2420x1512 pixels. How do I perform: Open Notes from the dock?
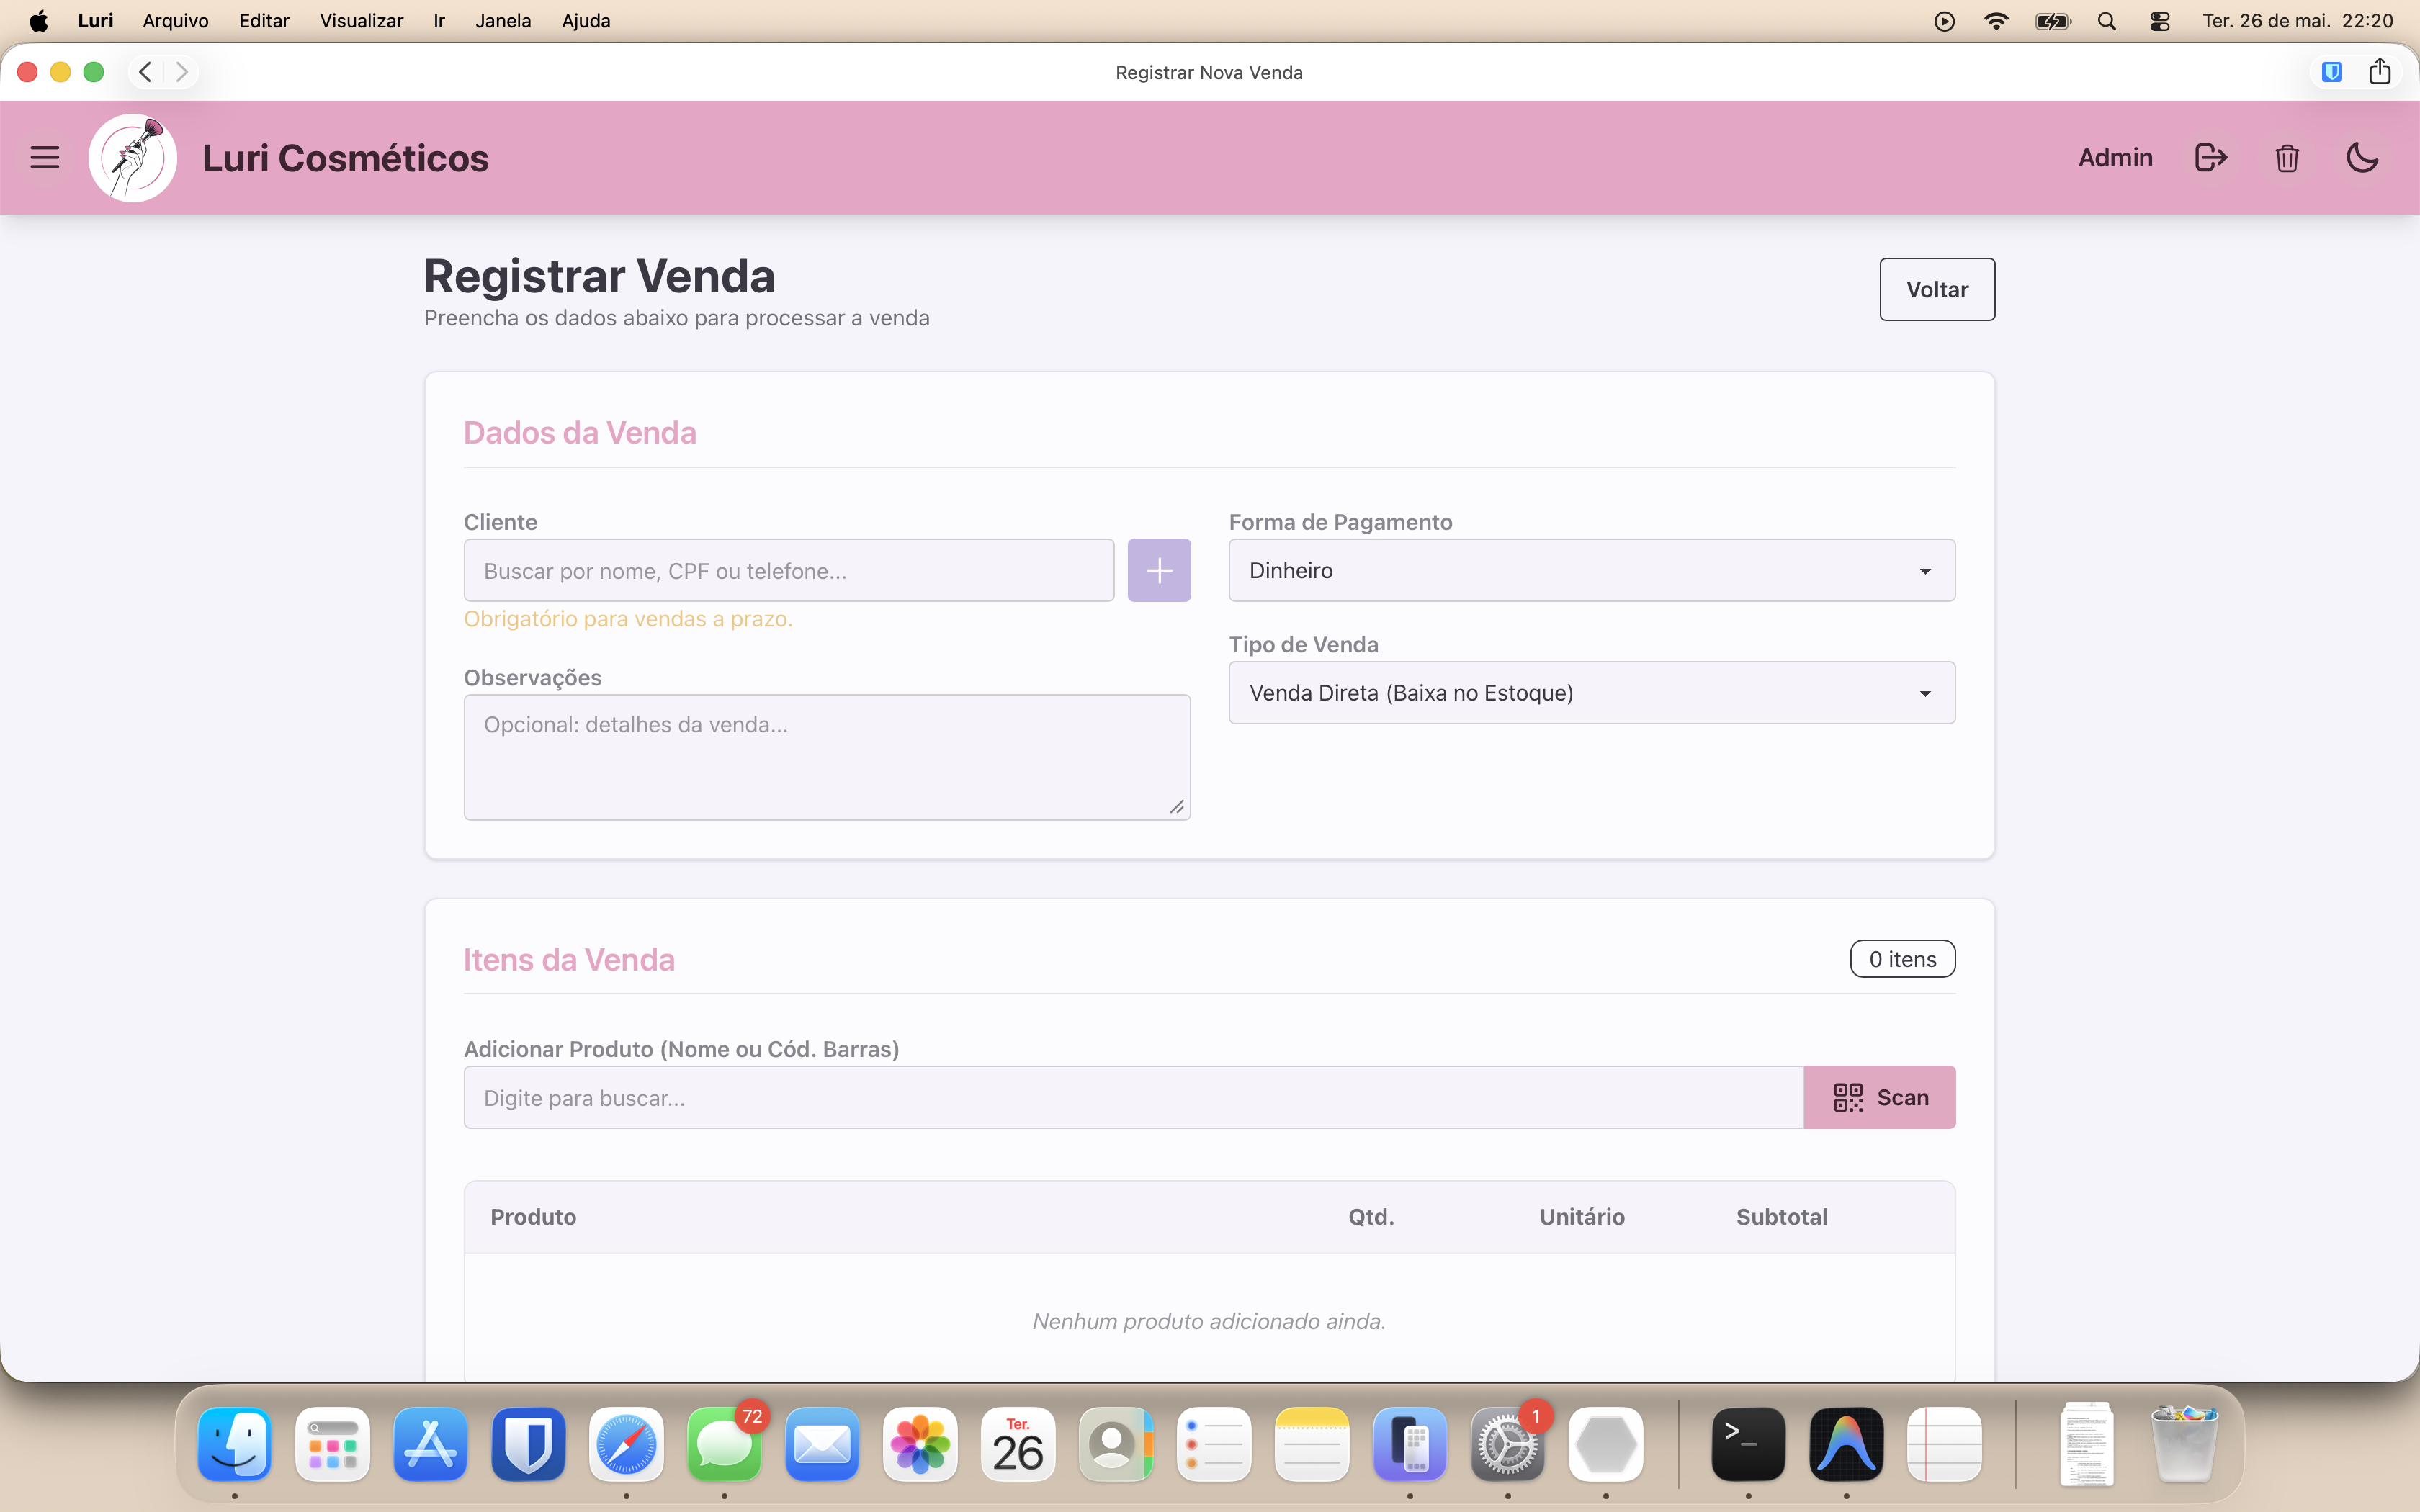click(x=1312, y=1444)
